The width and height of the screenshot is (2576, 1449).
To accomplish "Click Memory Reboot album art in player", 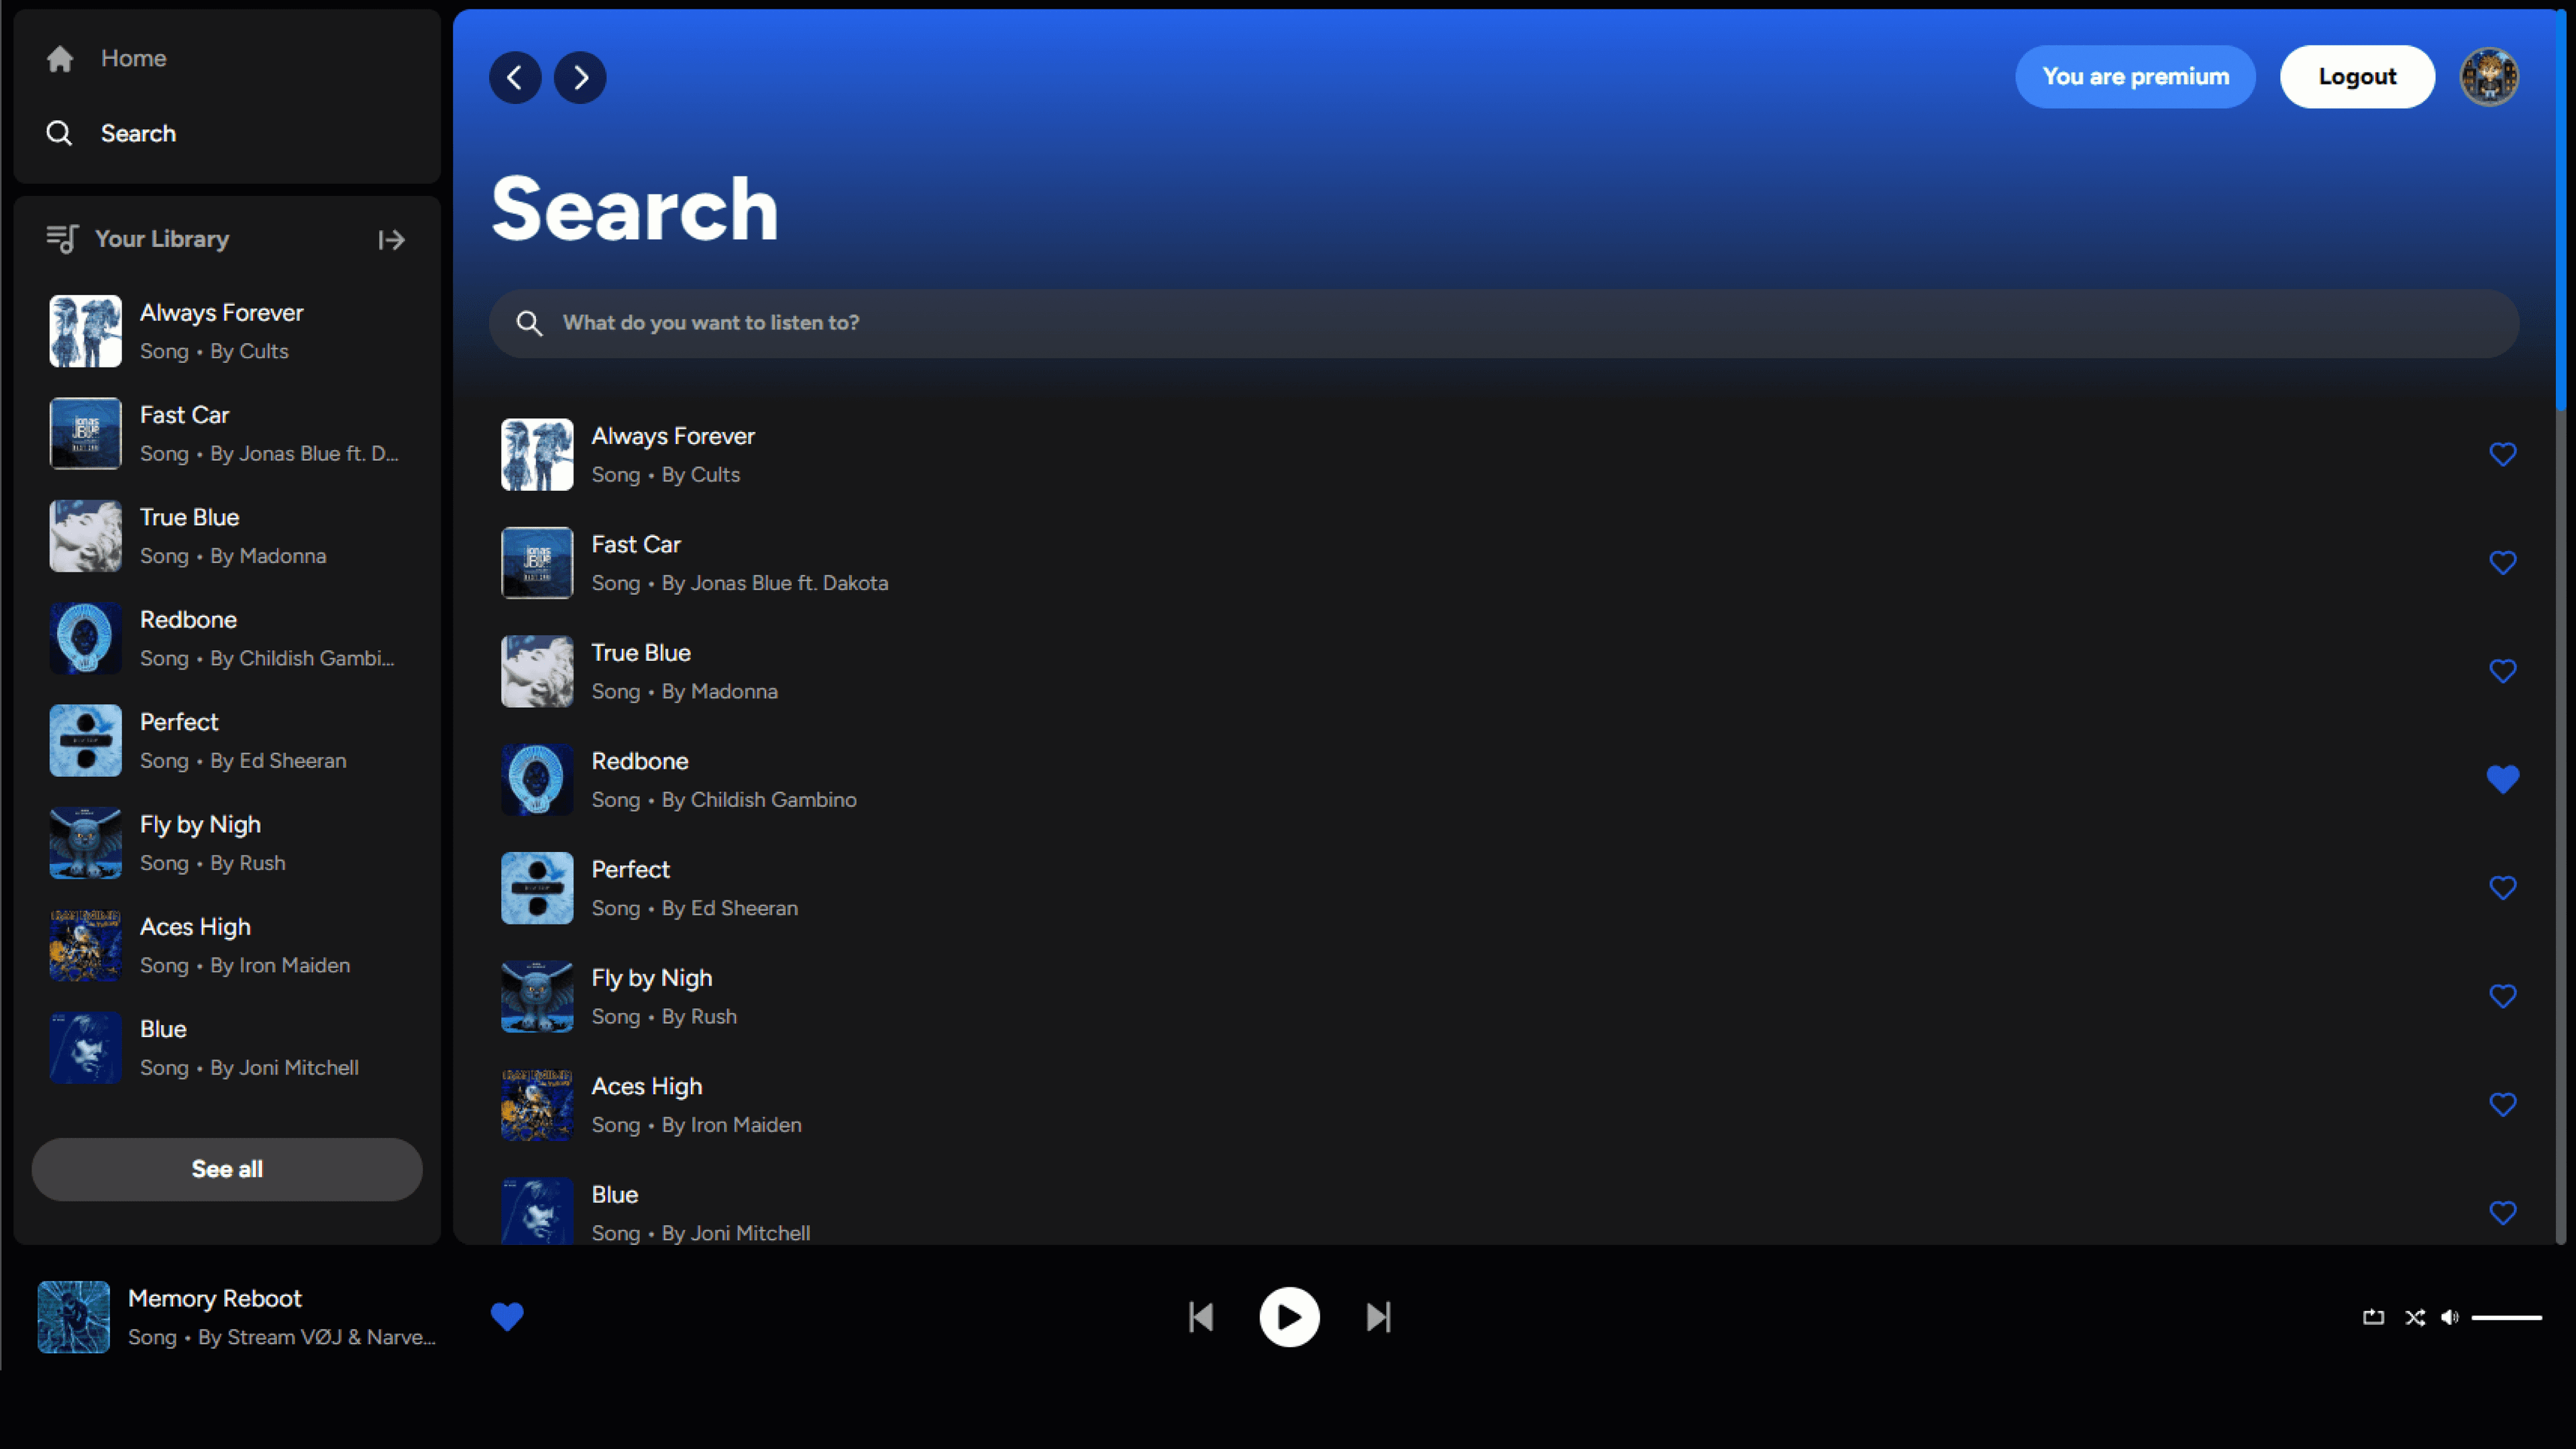I will (74, 1317).
